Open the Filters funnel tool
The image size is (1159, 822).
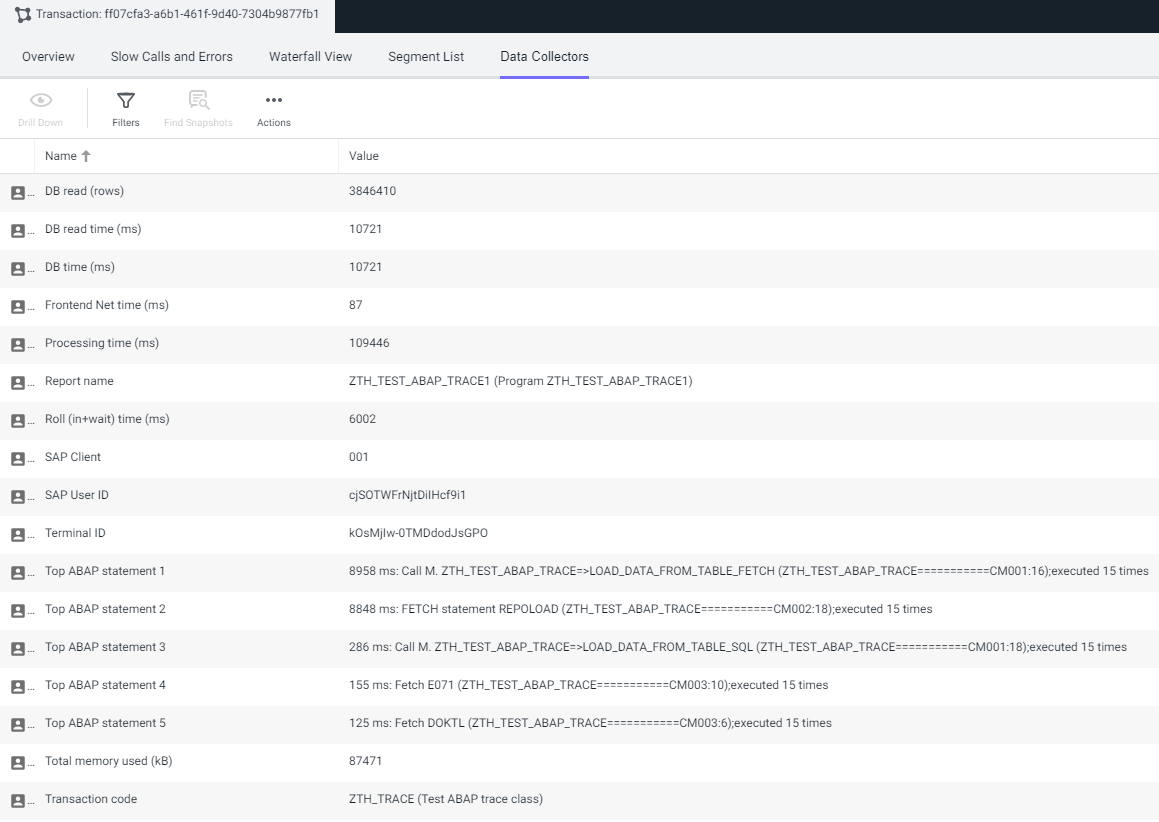(x=126, y=100)
